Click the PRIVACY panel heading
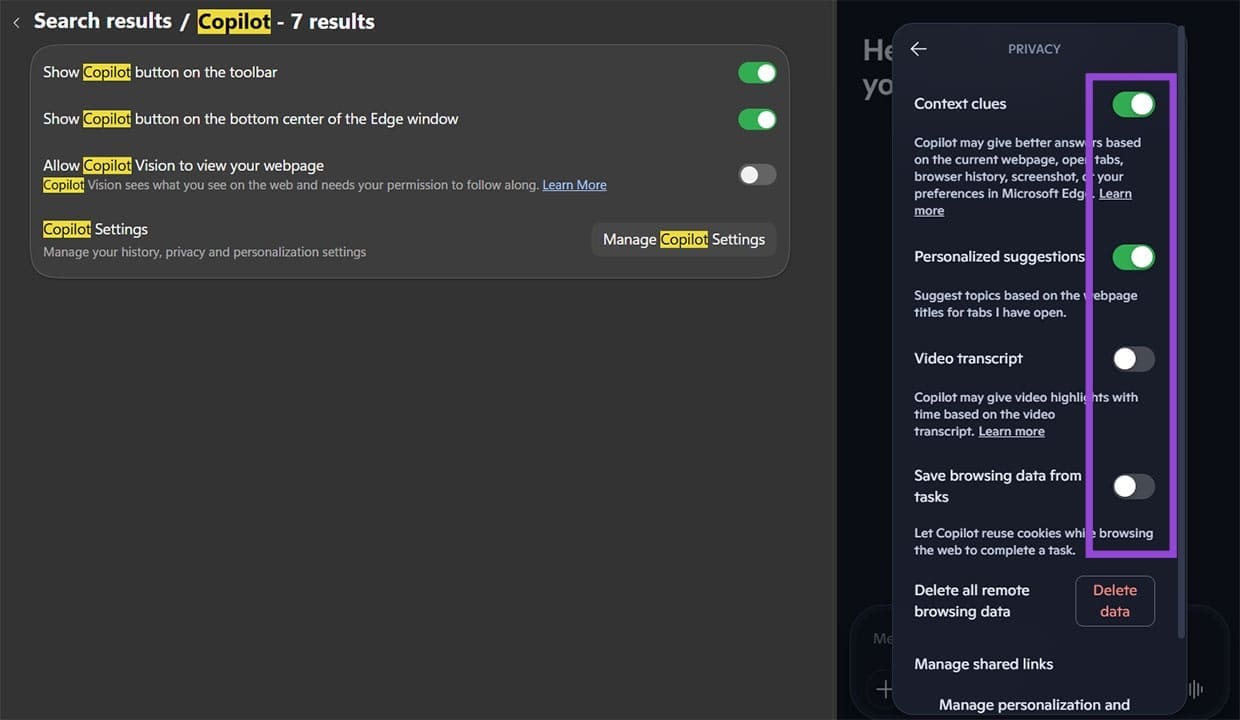The height and width of the screenshot is (720, 1240). (1034, 49)
